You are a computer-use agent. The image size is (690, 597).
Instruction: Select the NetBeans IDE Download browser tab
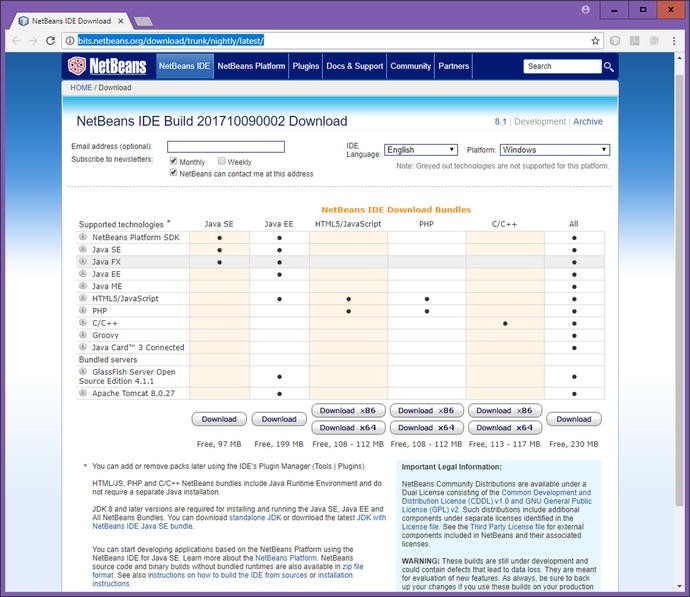point(70,21)
